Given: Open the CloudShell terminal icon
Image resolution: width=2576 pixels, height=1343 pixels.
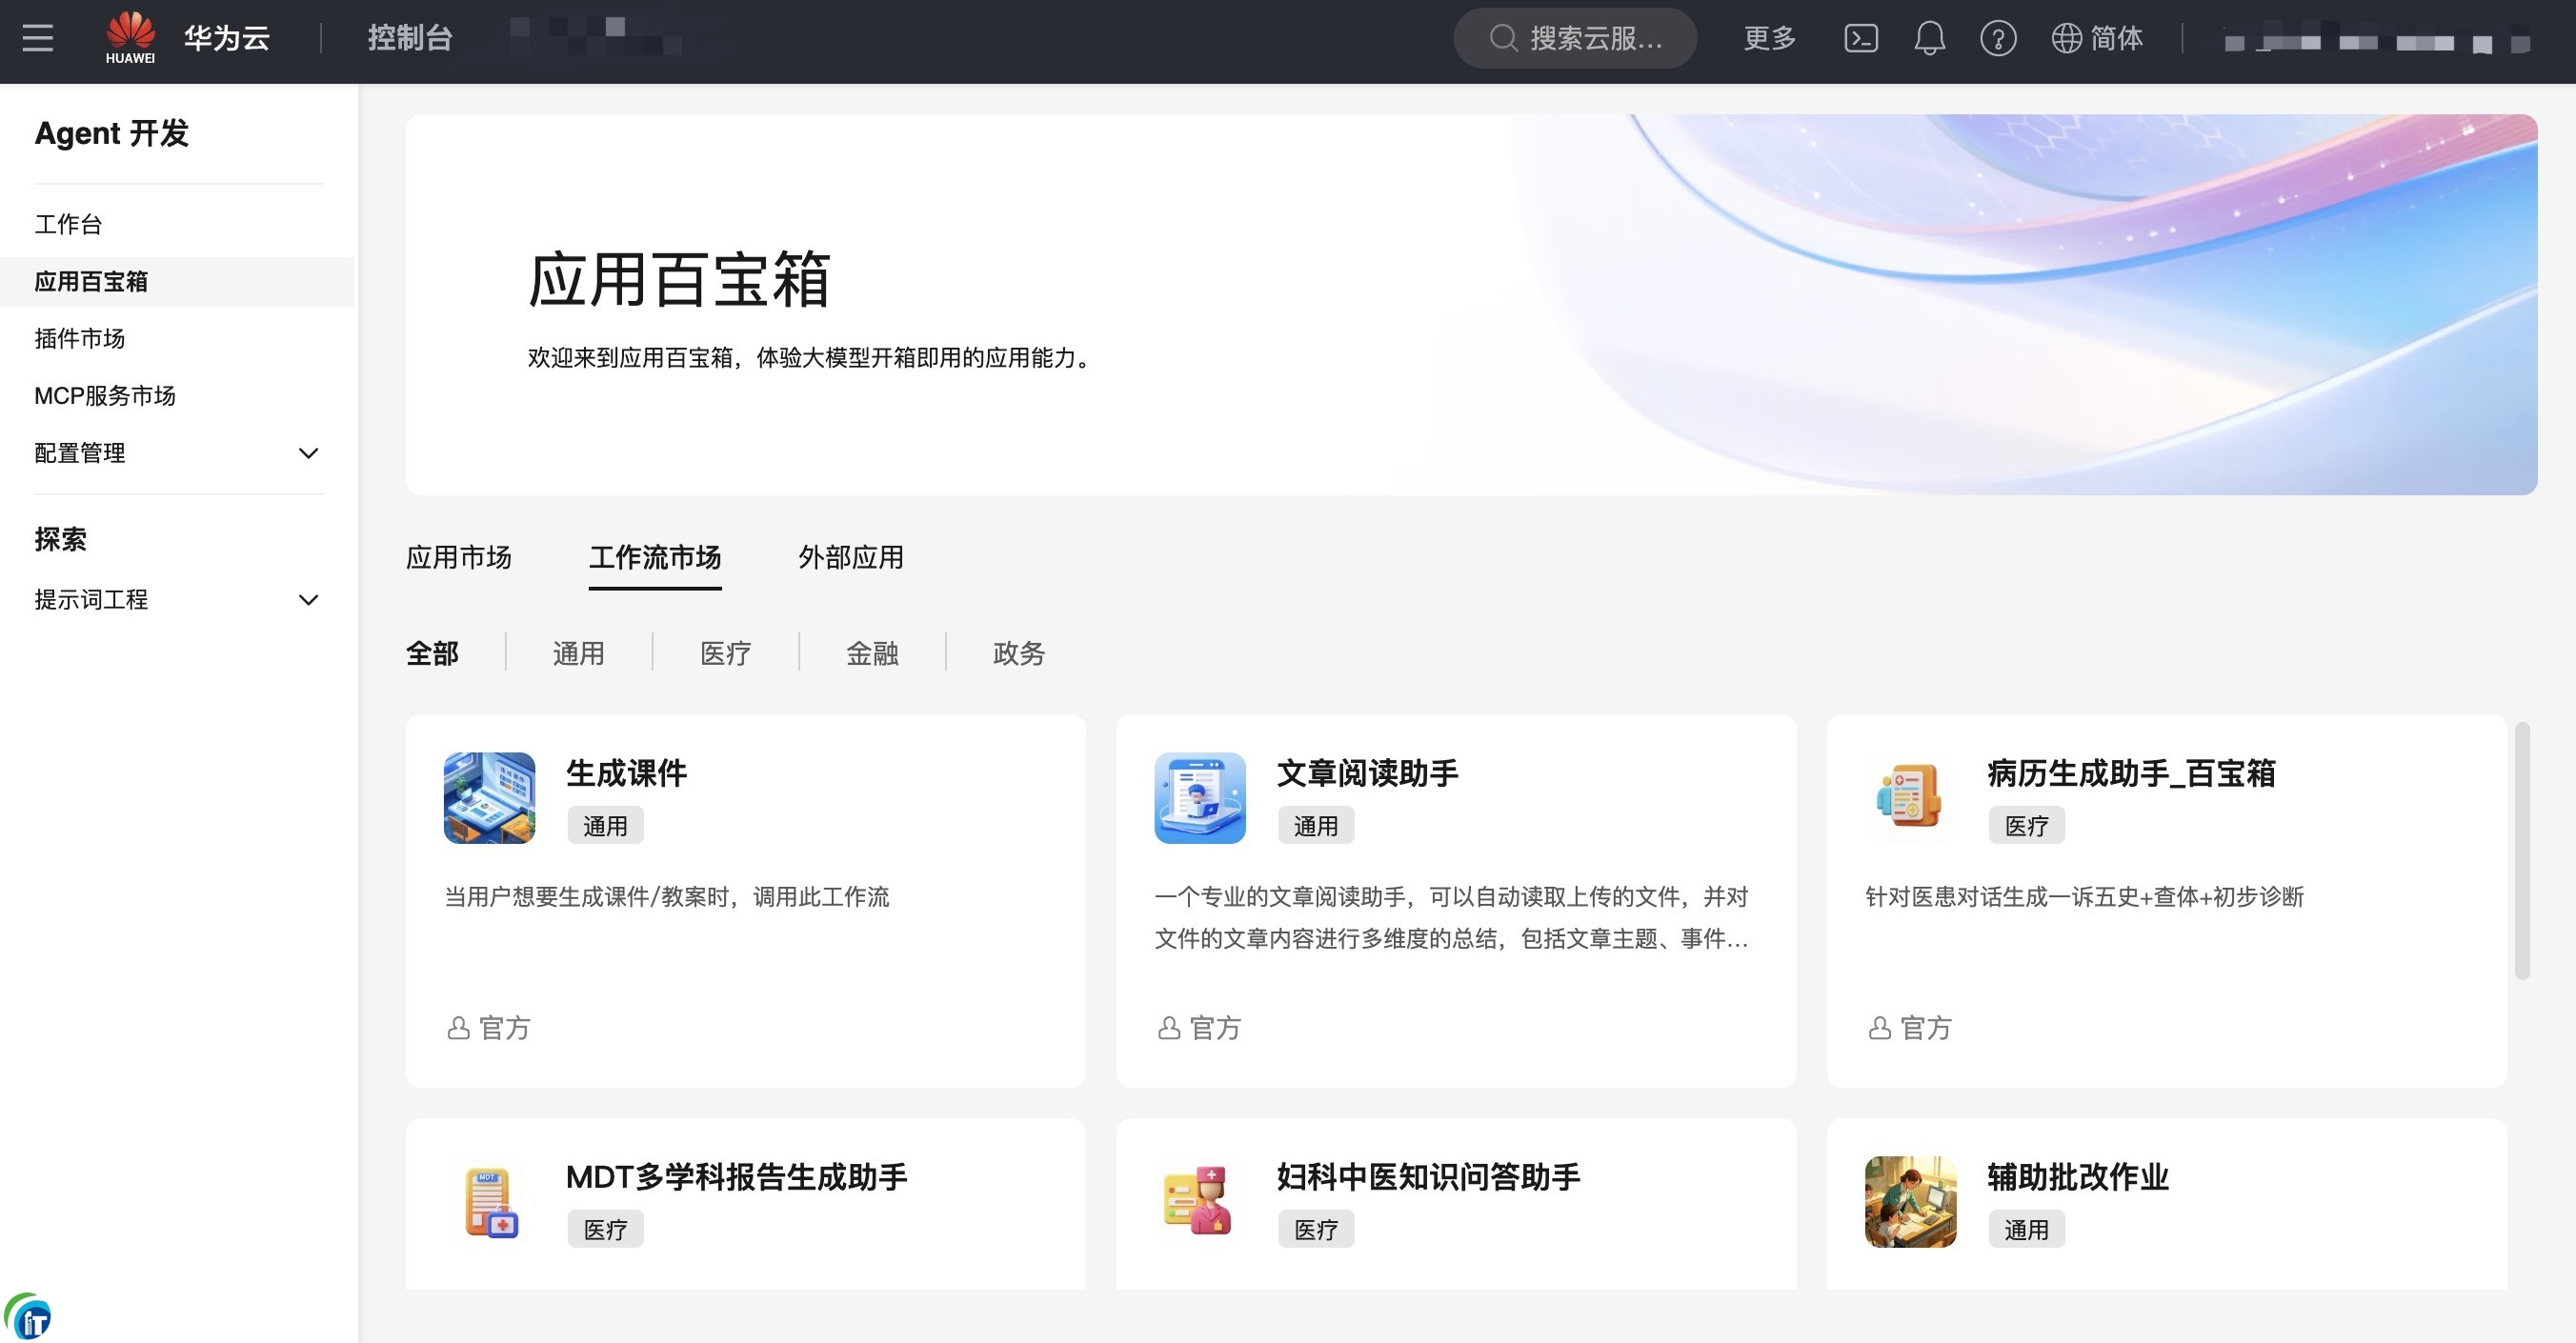Looking at the screenshot, I should [1860, 38].
